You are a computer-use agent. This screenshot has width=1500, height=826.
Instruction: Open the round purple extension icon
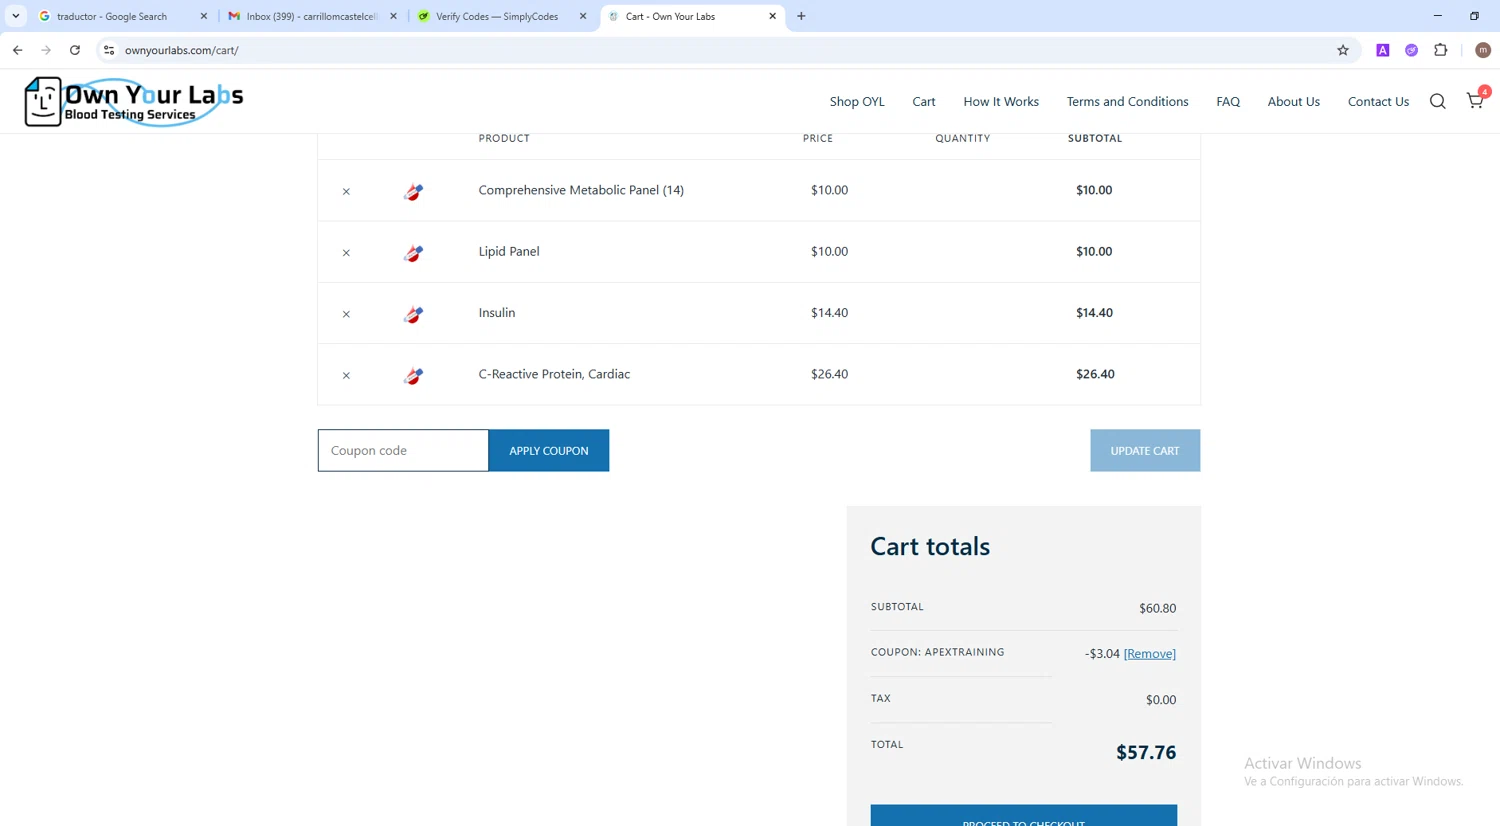point(1412,50)
